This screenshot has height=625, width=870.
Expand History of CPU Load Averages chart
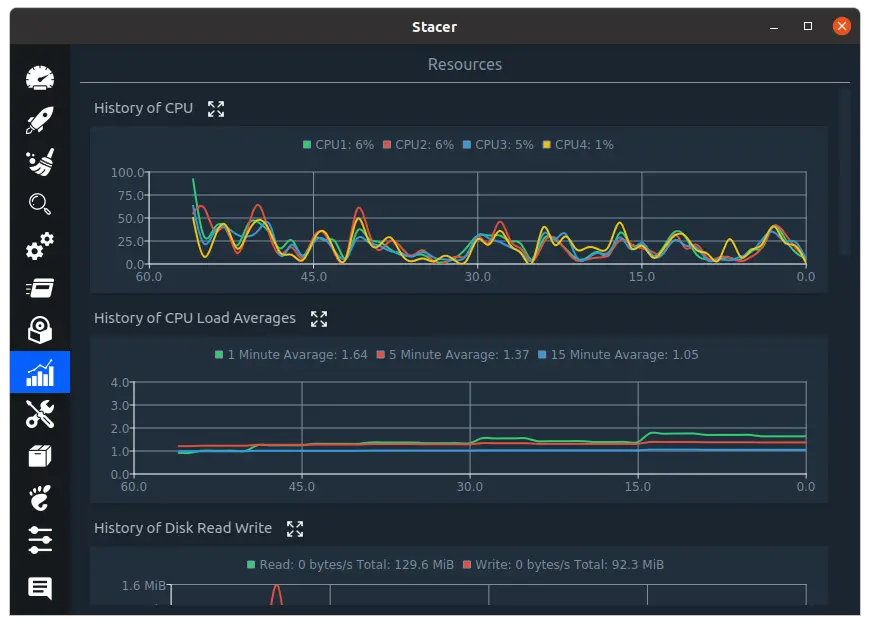point(318,319)
